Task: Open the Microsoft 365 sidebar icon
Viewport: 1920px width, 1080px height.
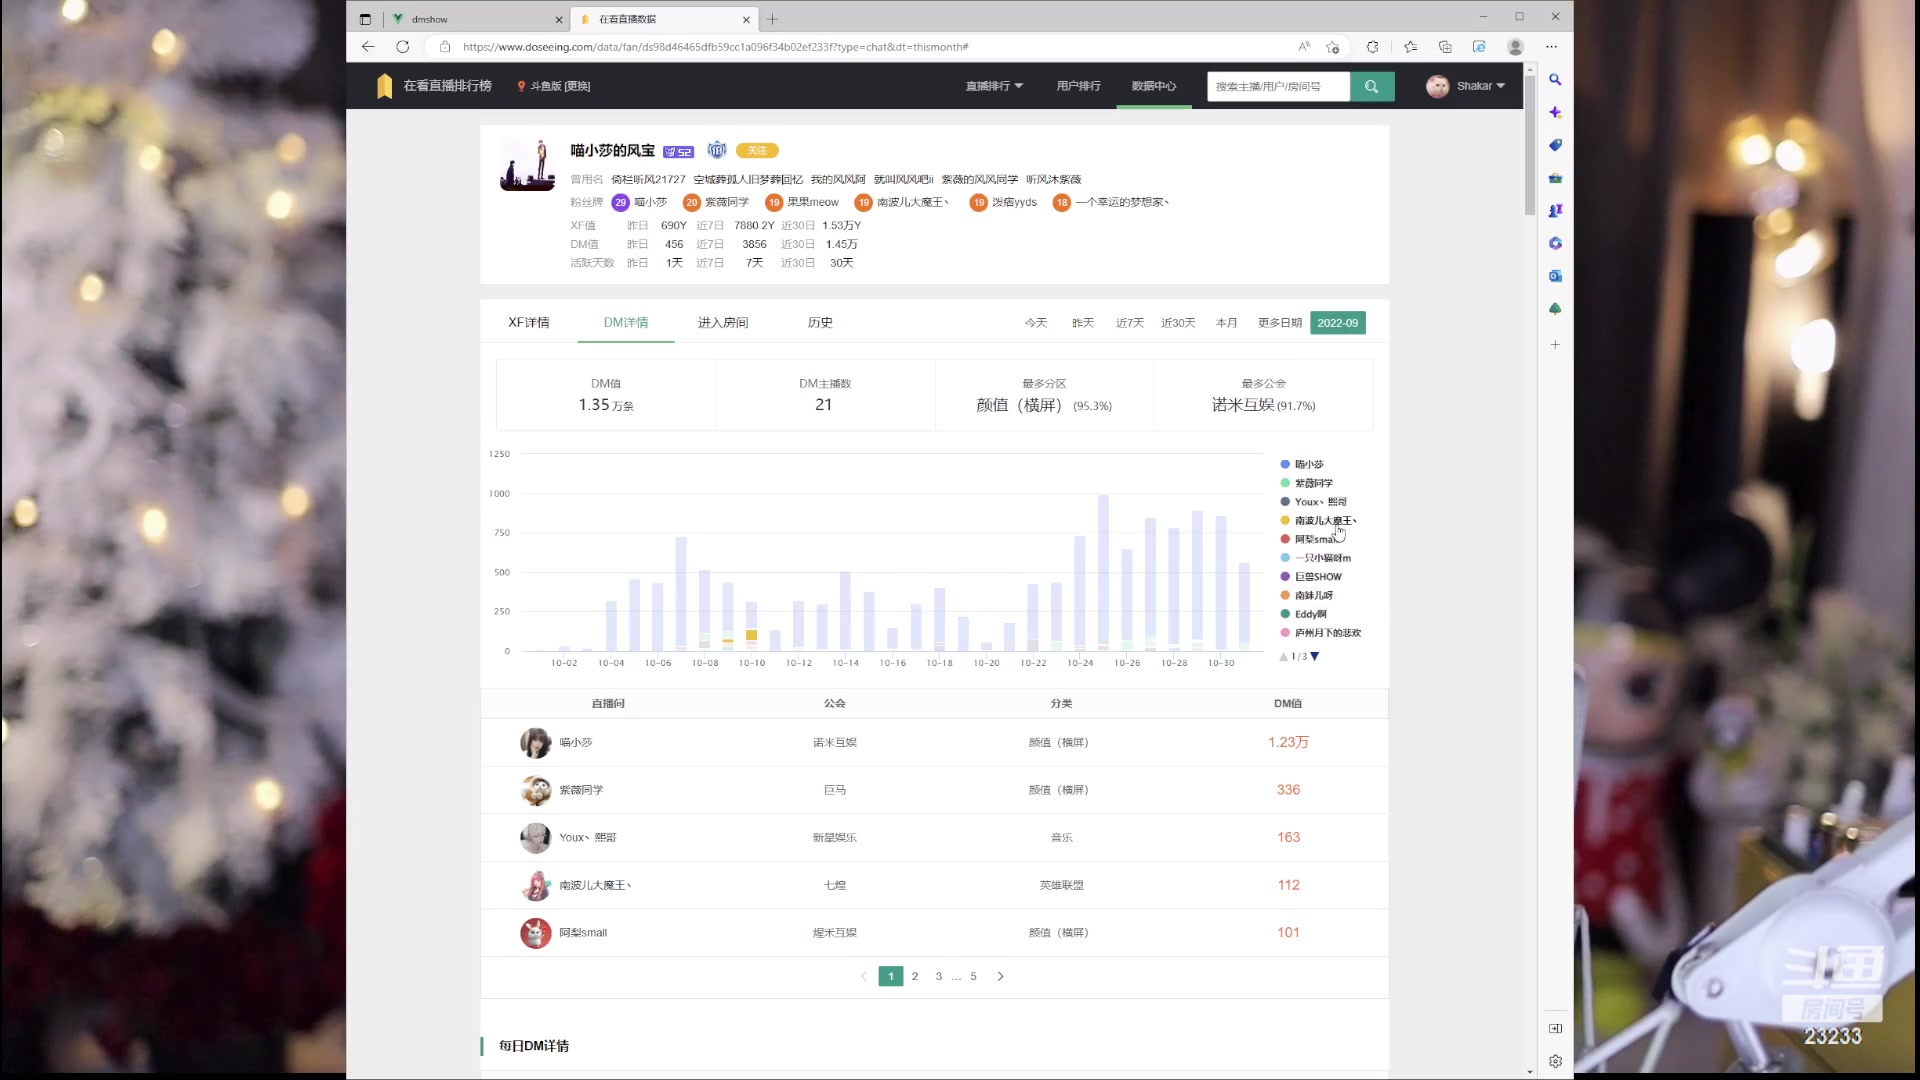Action: pos(1555,243)
